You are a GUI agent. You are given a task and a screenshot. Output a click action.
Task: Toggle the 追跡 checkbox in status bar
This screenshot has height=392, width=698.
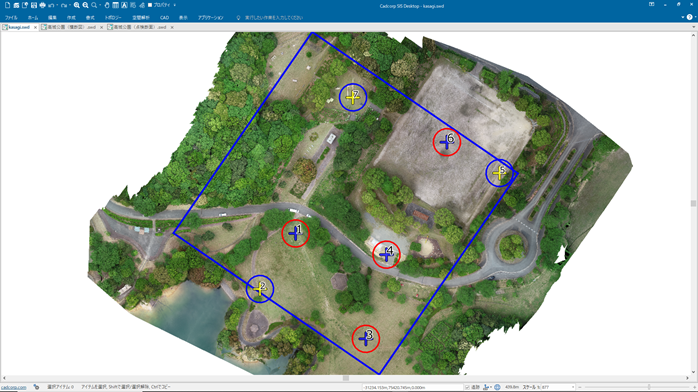click(467, 387)
